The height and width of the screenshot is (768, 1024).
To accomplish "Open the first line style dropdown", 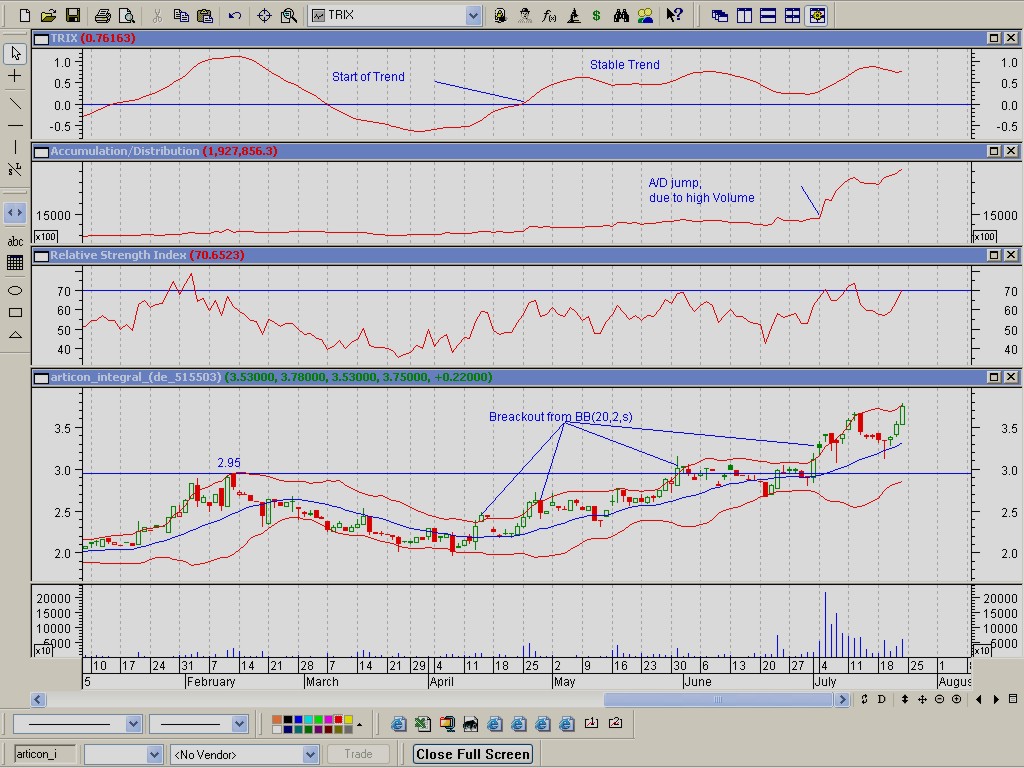I will pos(133,723).
